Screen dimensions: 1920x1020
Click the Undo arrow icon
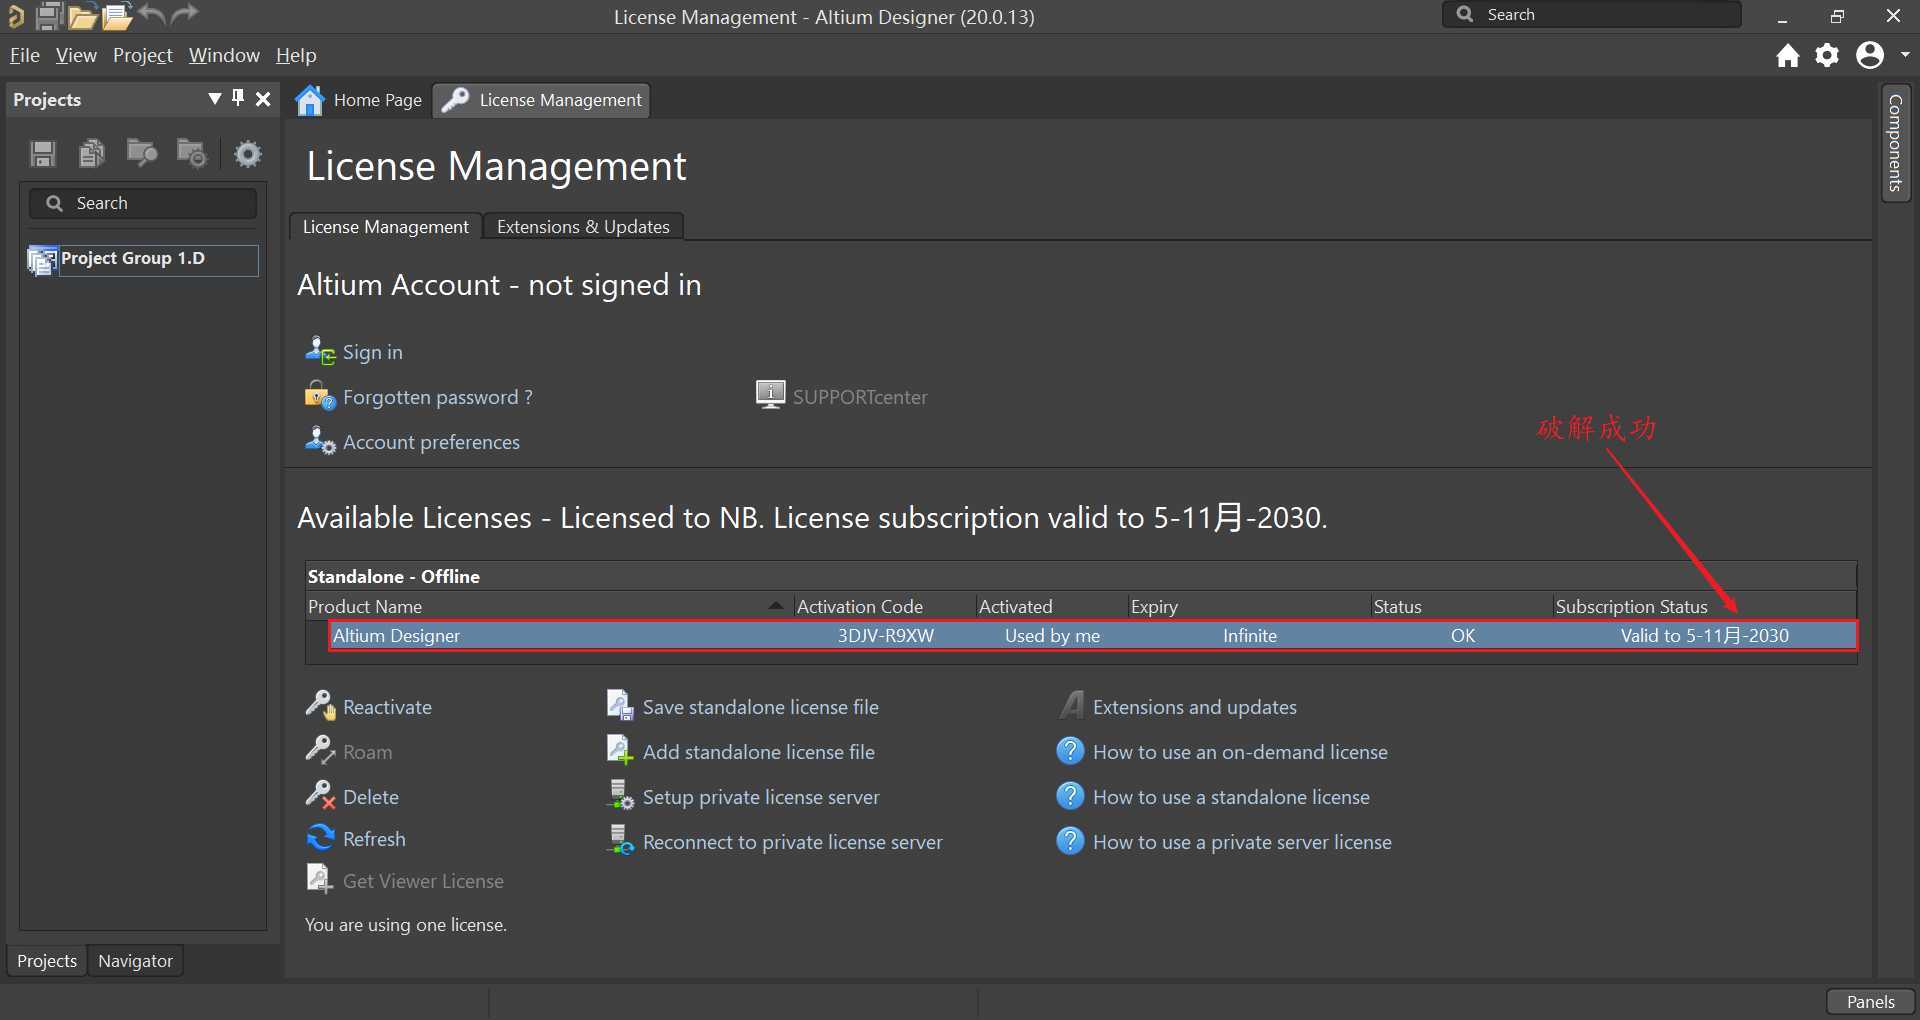(152, 14)
